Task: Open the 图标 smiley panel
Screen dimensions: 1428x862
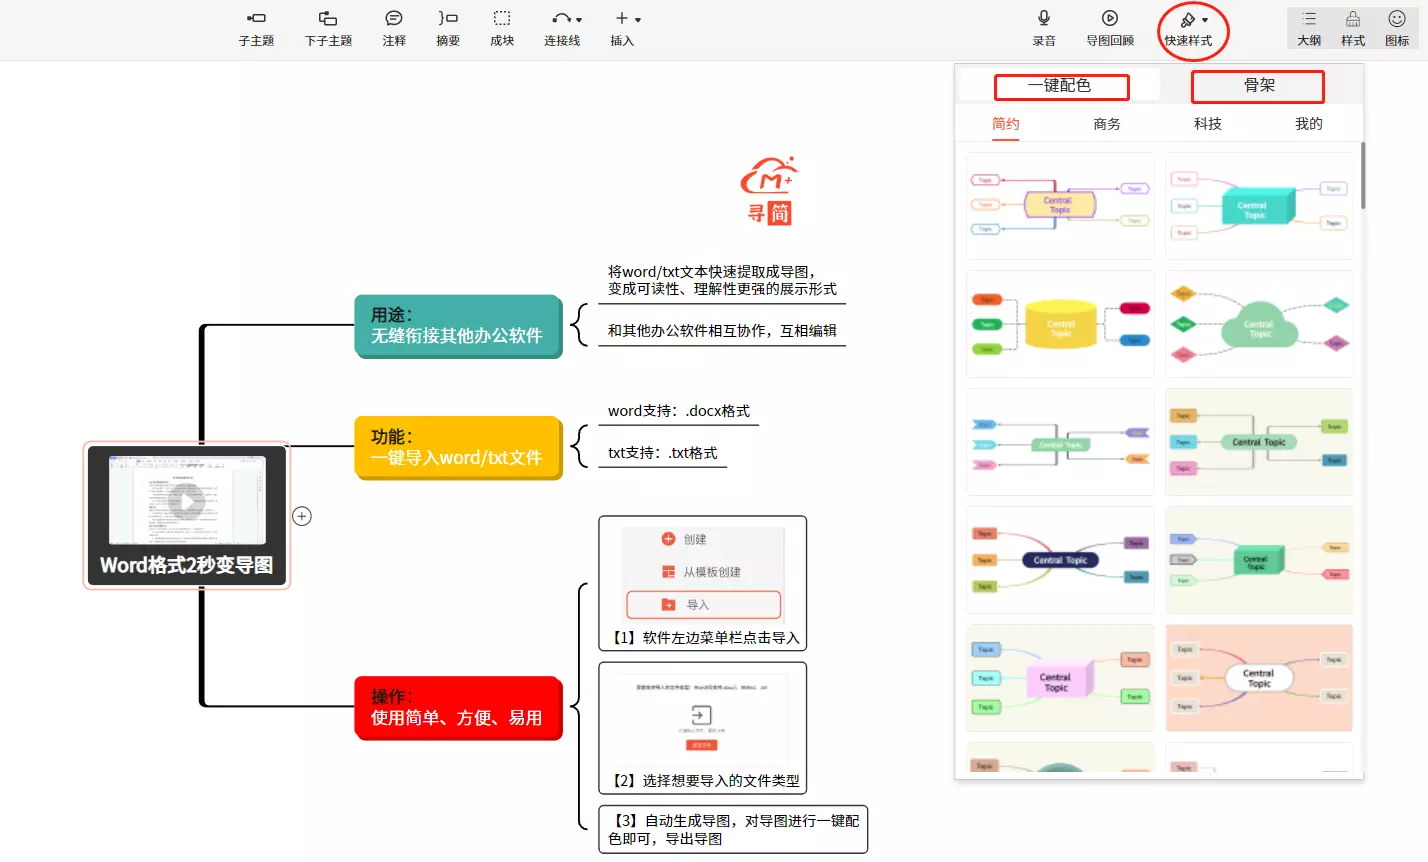Action: click(x=1397, y=19)
